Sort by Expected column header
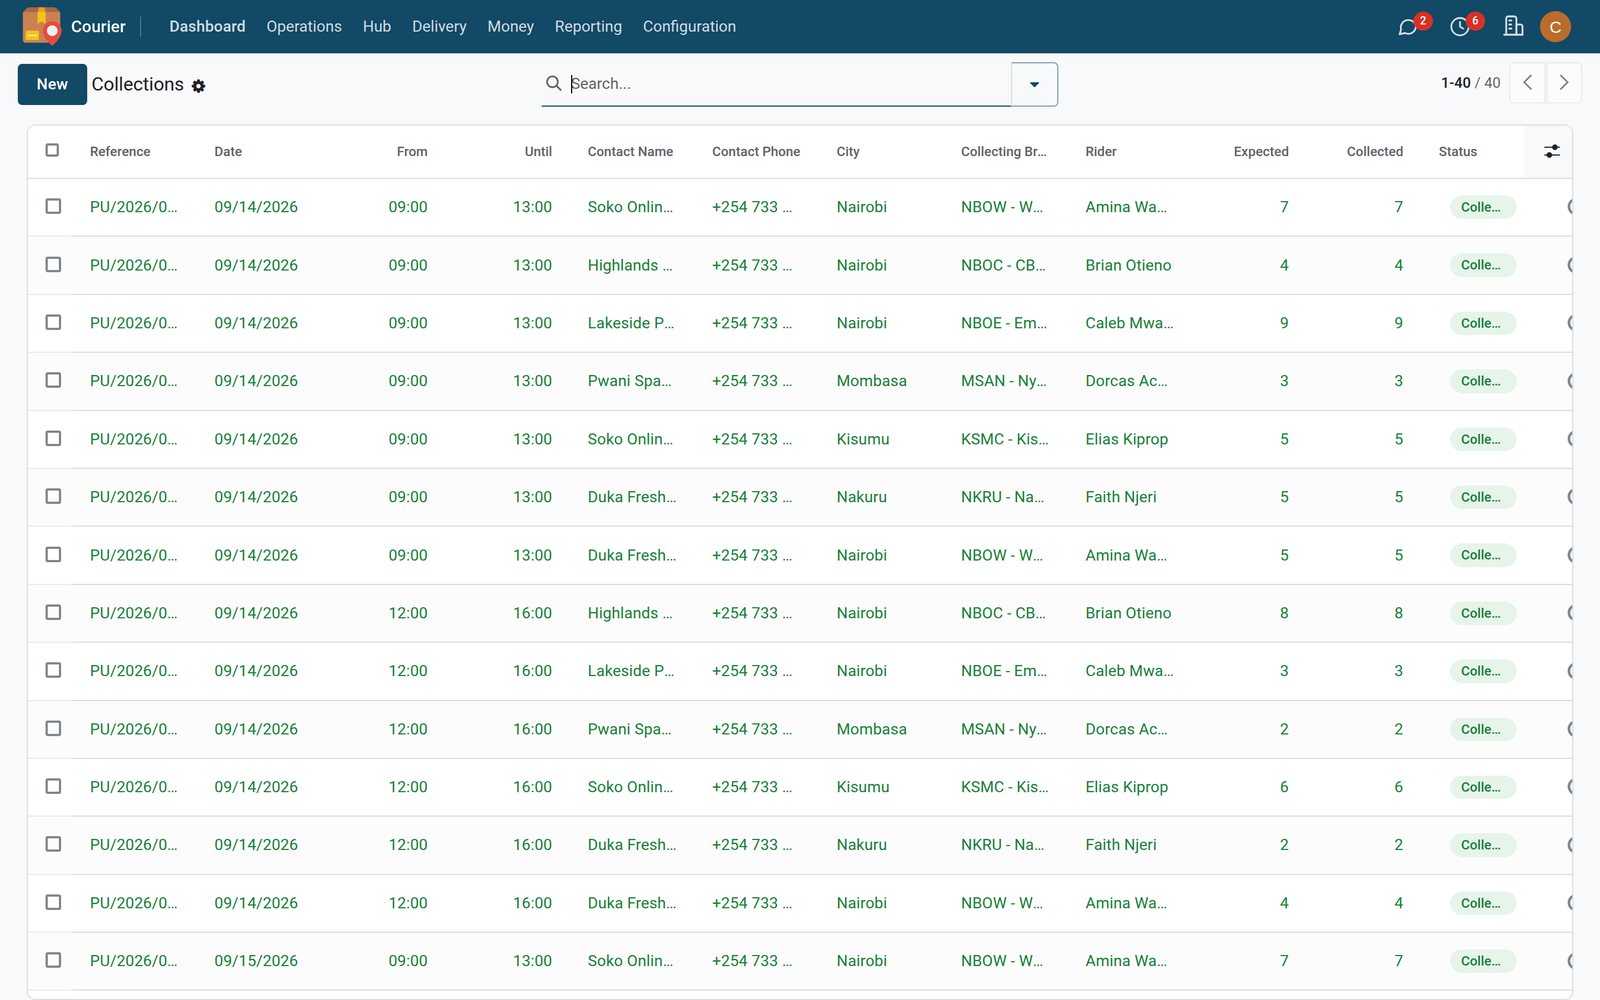Screen dimensions: 1600x1000 pos(1261,152)
